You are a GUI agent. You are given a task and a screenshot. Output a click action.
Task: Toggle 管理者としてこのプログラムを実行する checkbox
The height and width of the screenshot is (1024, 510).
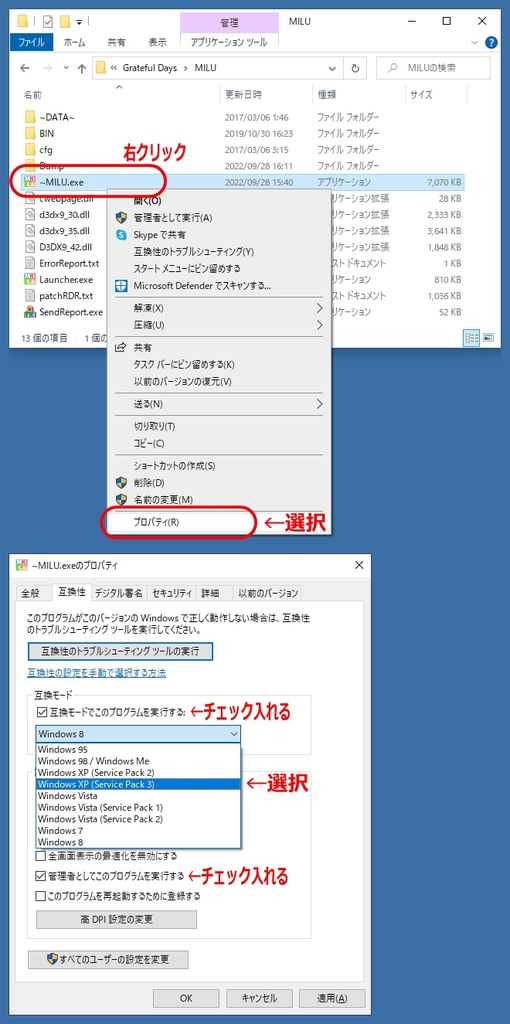40,875
